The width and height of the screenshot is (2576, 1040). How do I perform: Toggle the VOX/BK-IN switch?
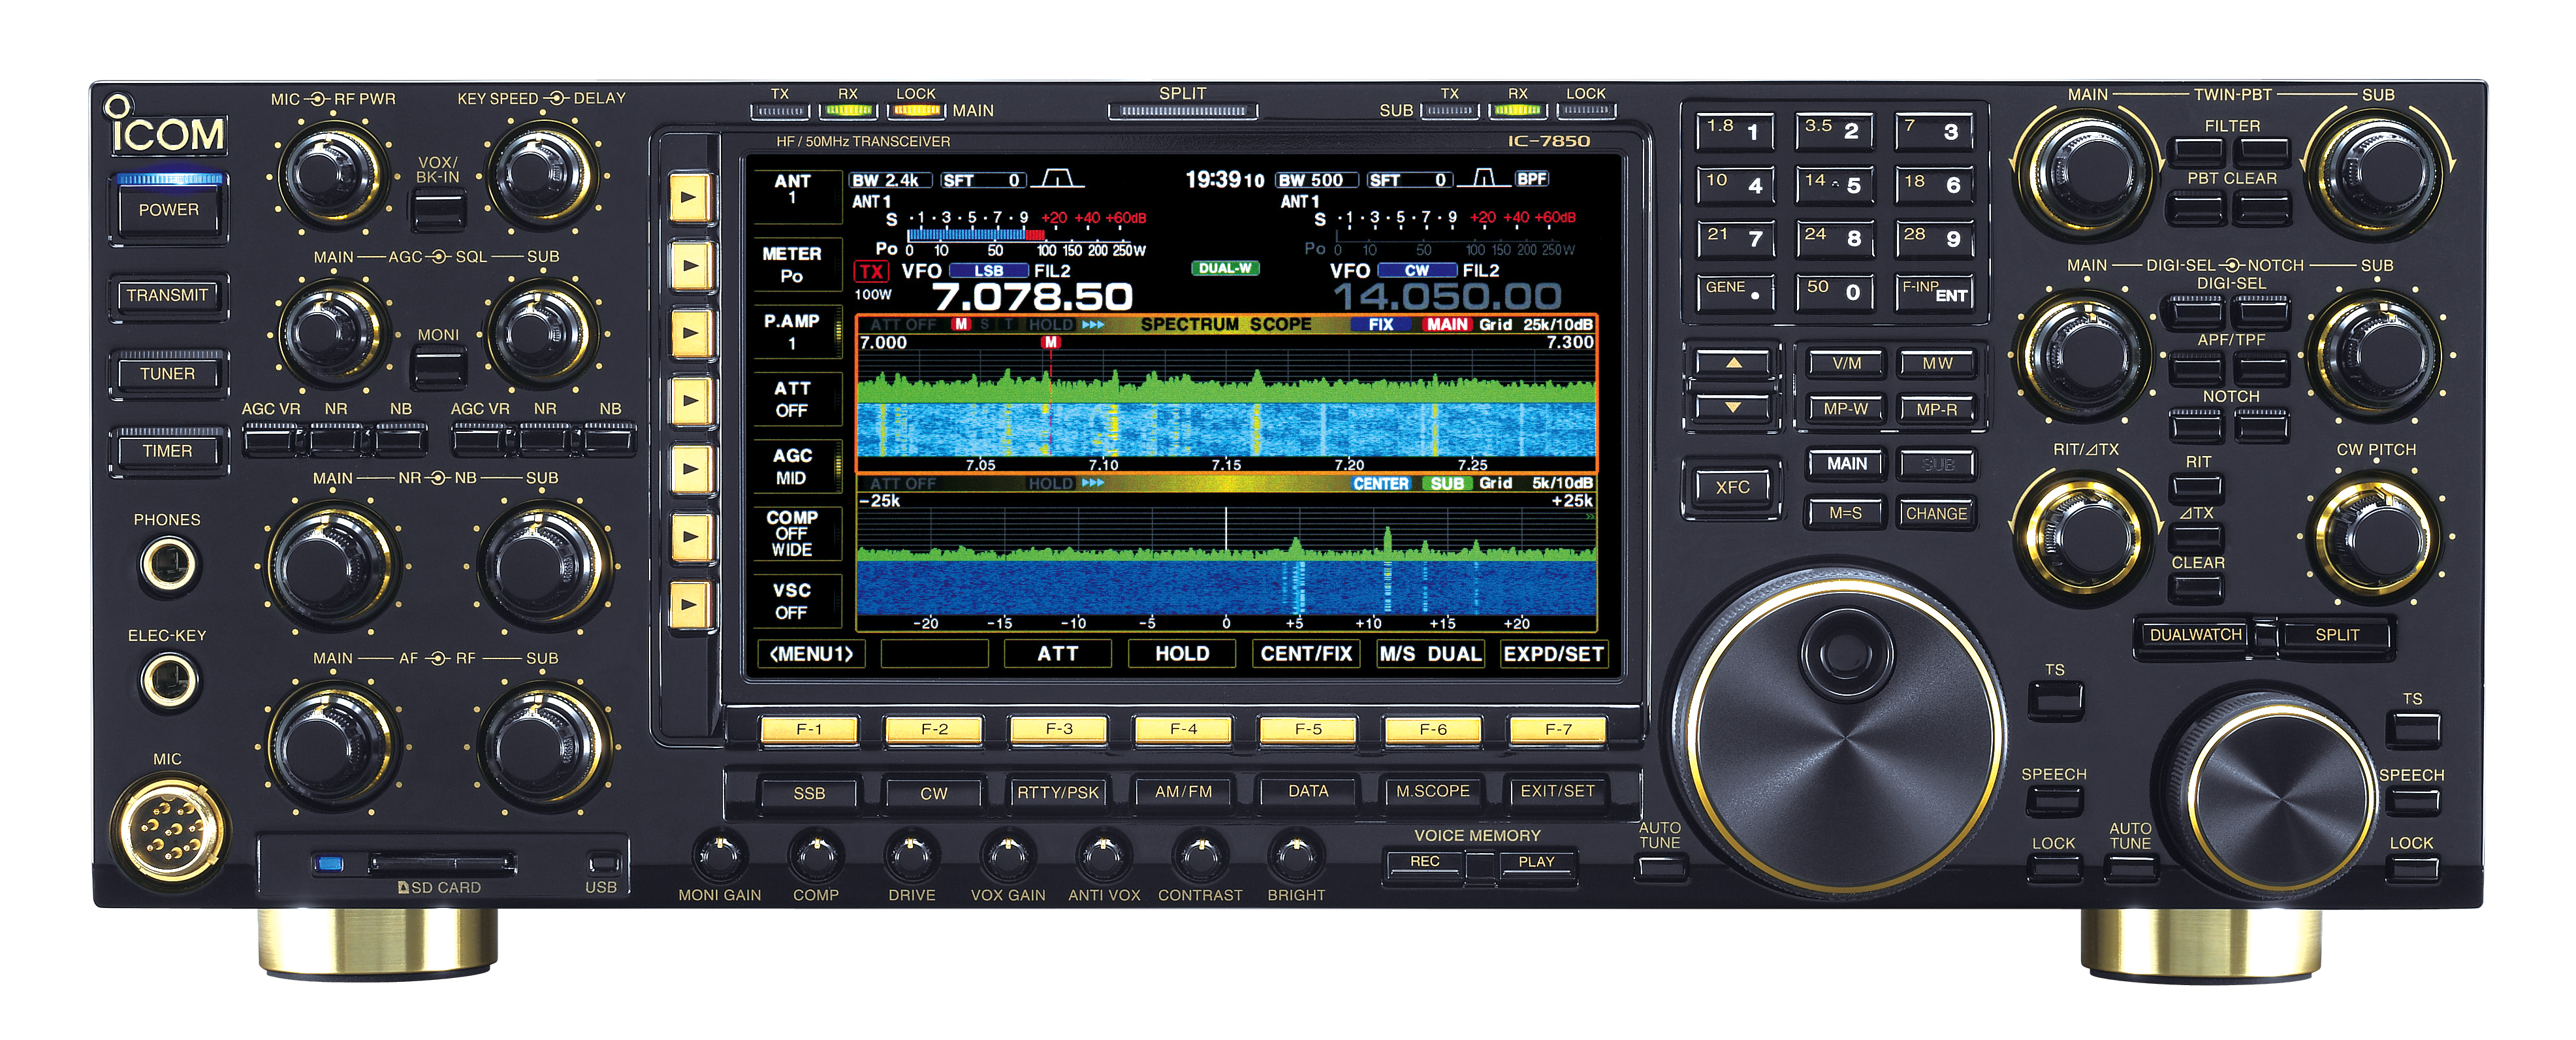coord(438,210)
